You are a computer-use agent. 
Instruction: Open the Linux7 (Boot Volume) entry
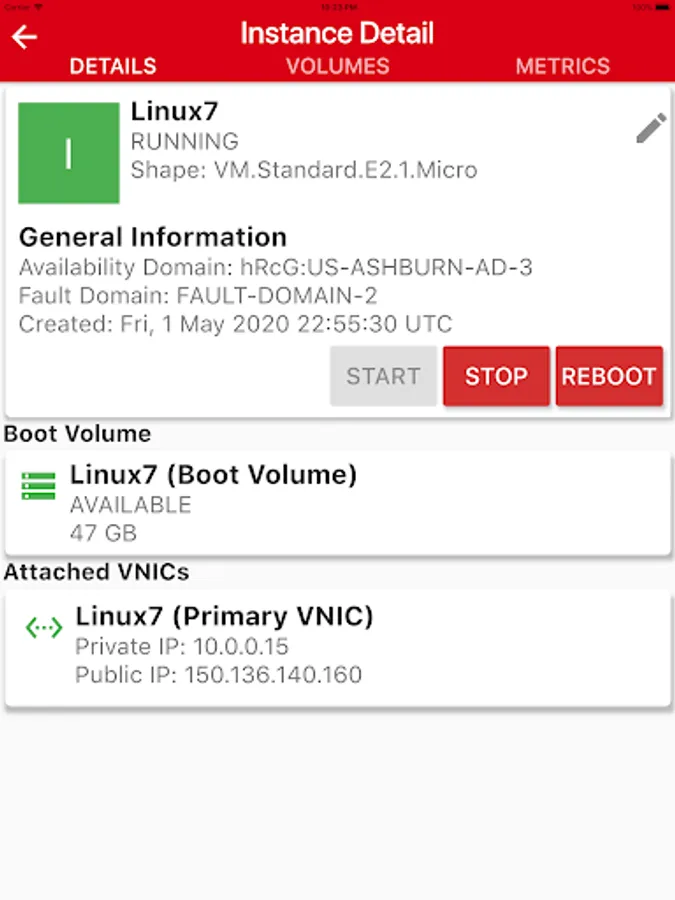(x=213, y=474)
